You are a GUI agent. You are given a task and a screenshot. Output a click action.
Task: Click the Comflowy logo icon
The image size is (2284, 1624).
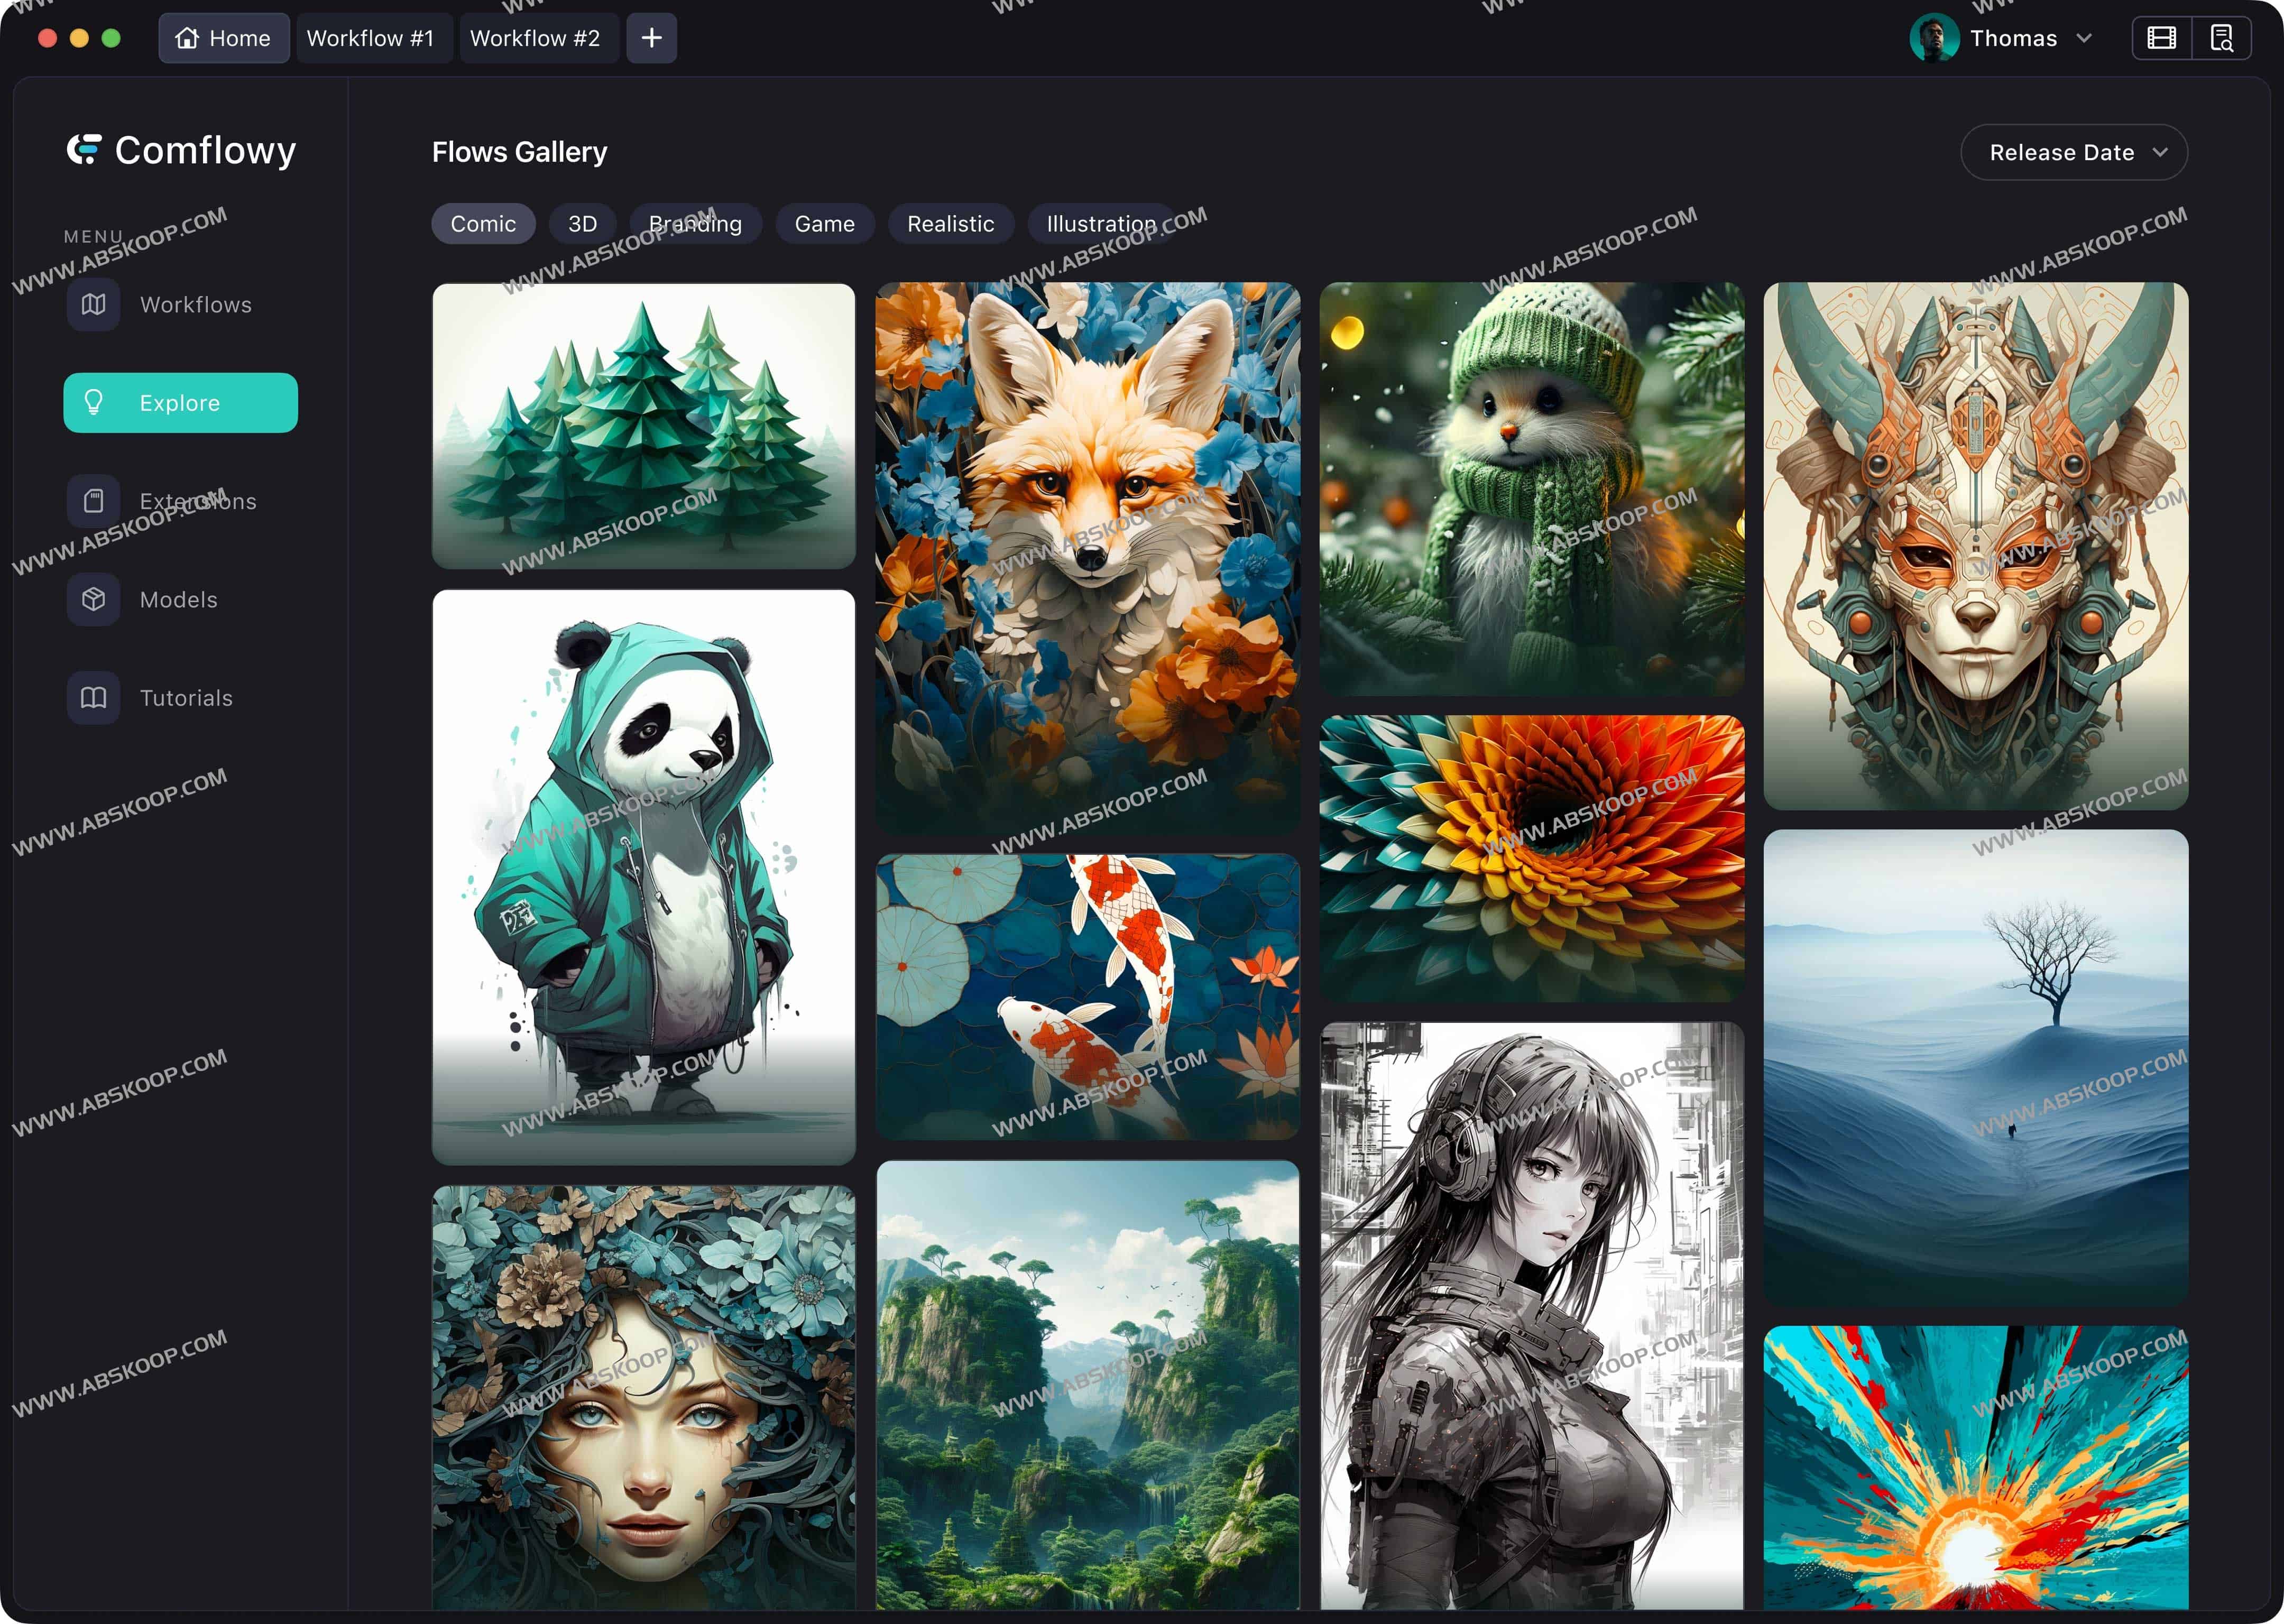tap(84, 150)
